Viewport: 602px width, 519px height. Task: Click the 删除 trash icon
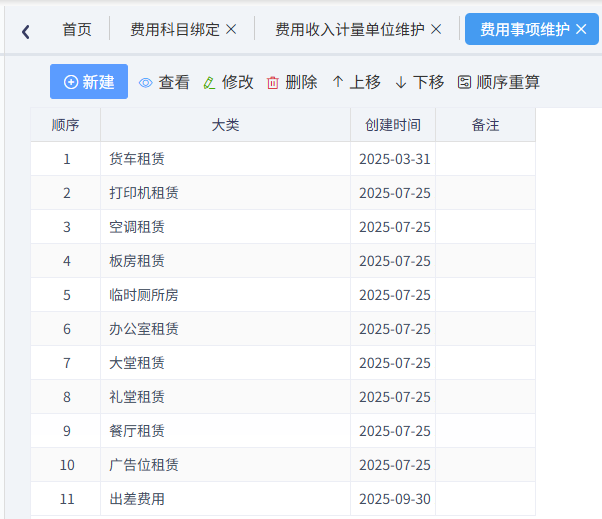click(x=273, y=83)
